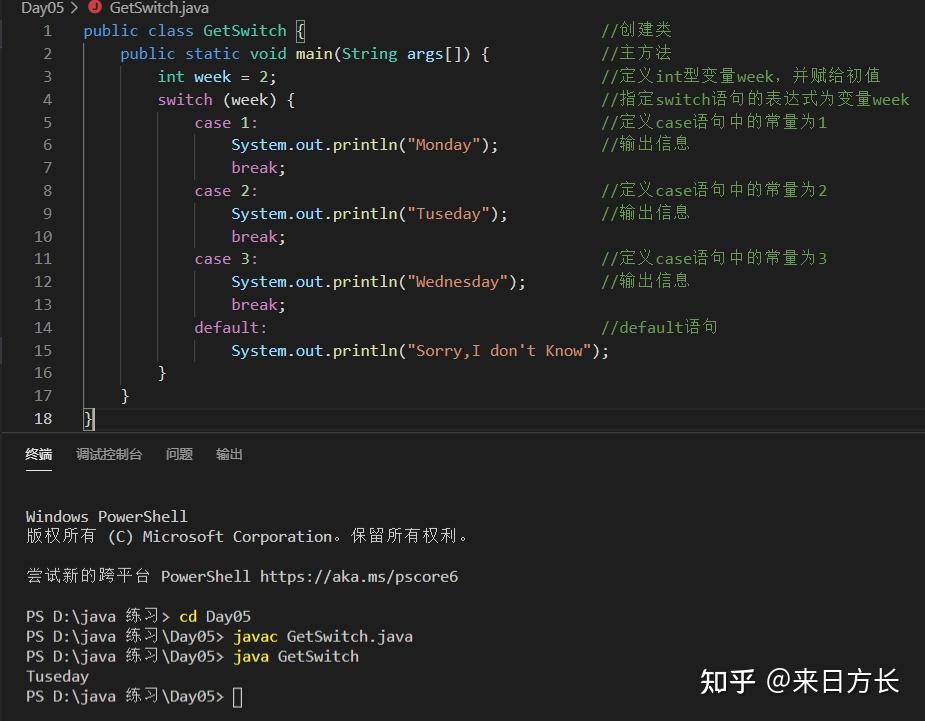Click line number 5 in the gutter
This screenshot has height=721, width=925.
(43, 122)
